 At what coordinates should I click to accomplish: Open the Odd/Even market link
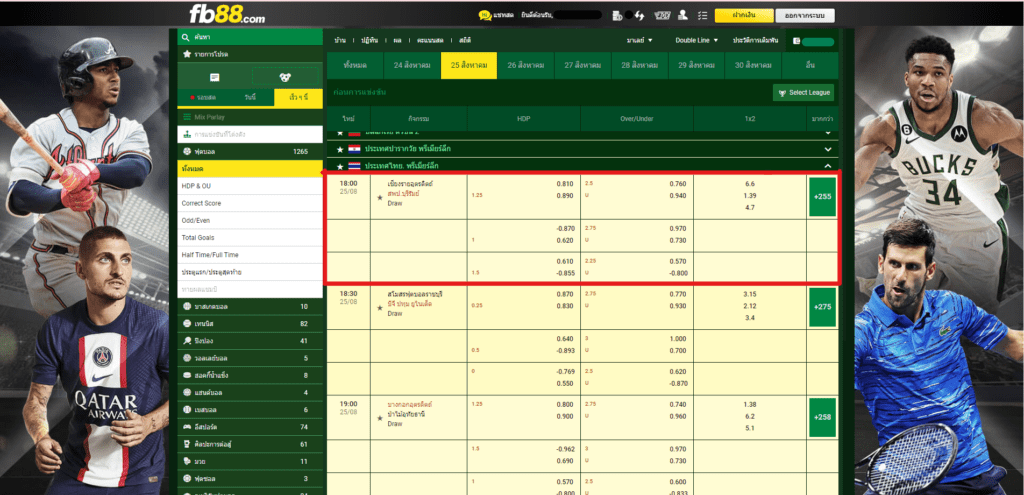[x=250, y=221]
